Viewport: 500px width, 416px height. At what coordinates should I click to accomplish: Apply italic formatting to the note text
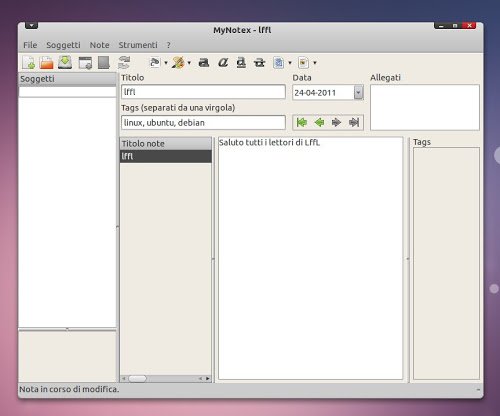223,62
